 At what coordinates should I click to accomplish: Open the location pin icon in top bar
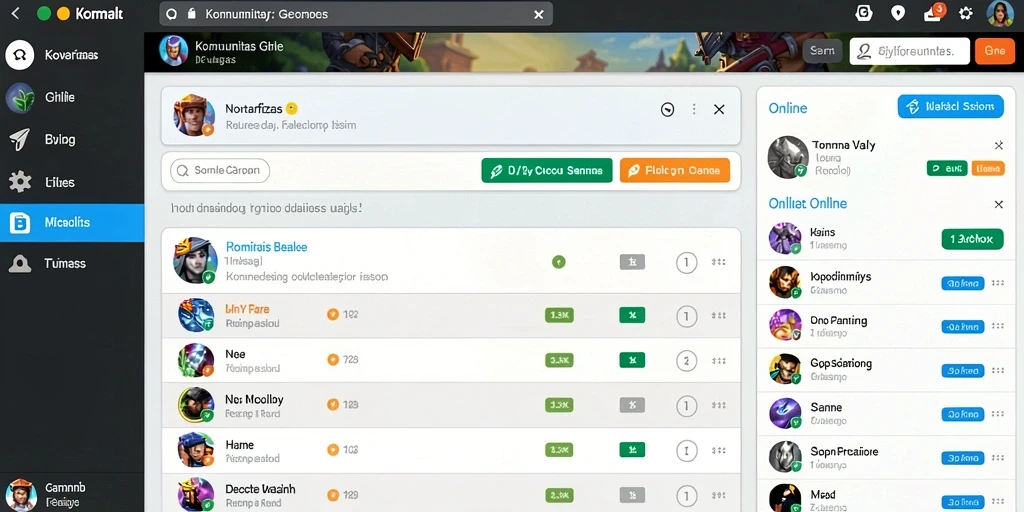point(898,14)
